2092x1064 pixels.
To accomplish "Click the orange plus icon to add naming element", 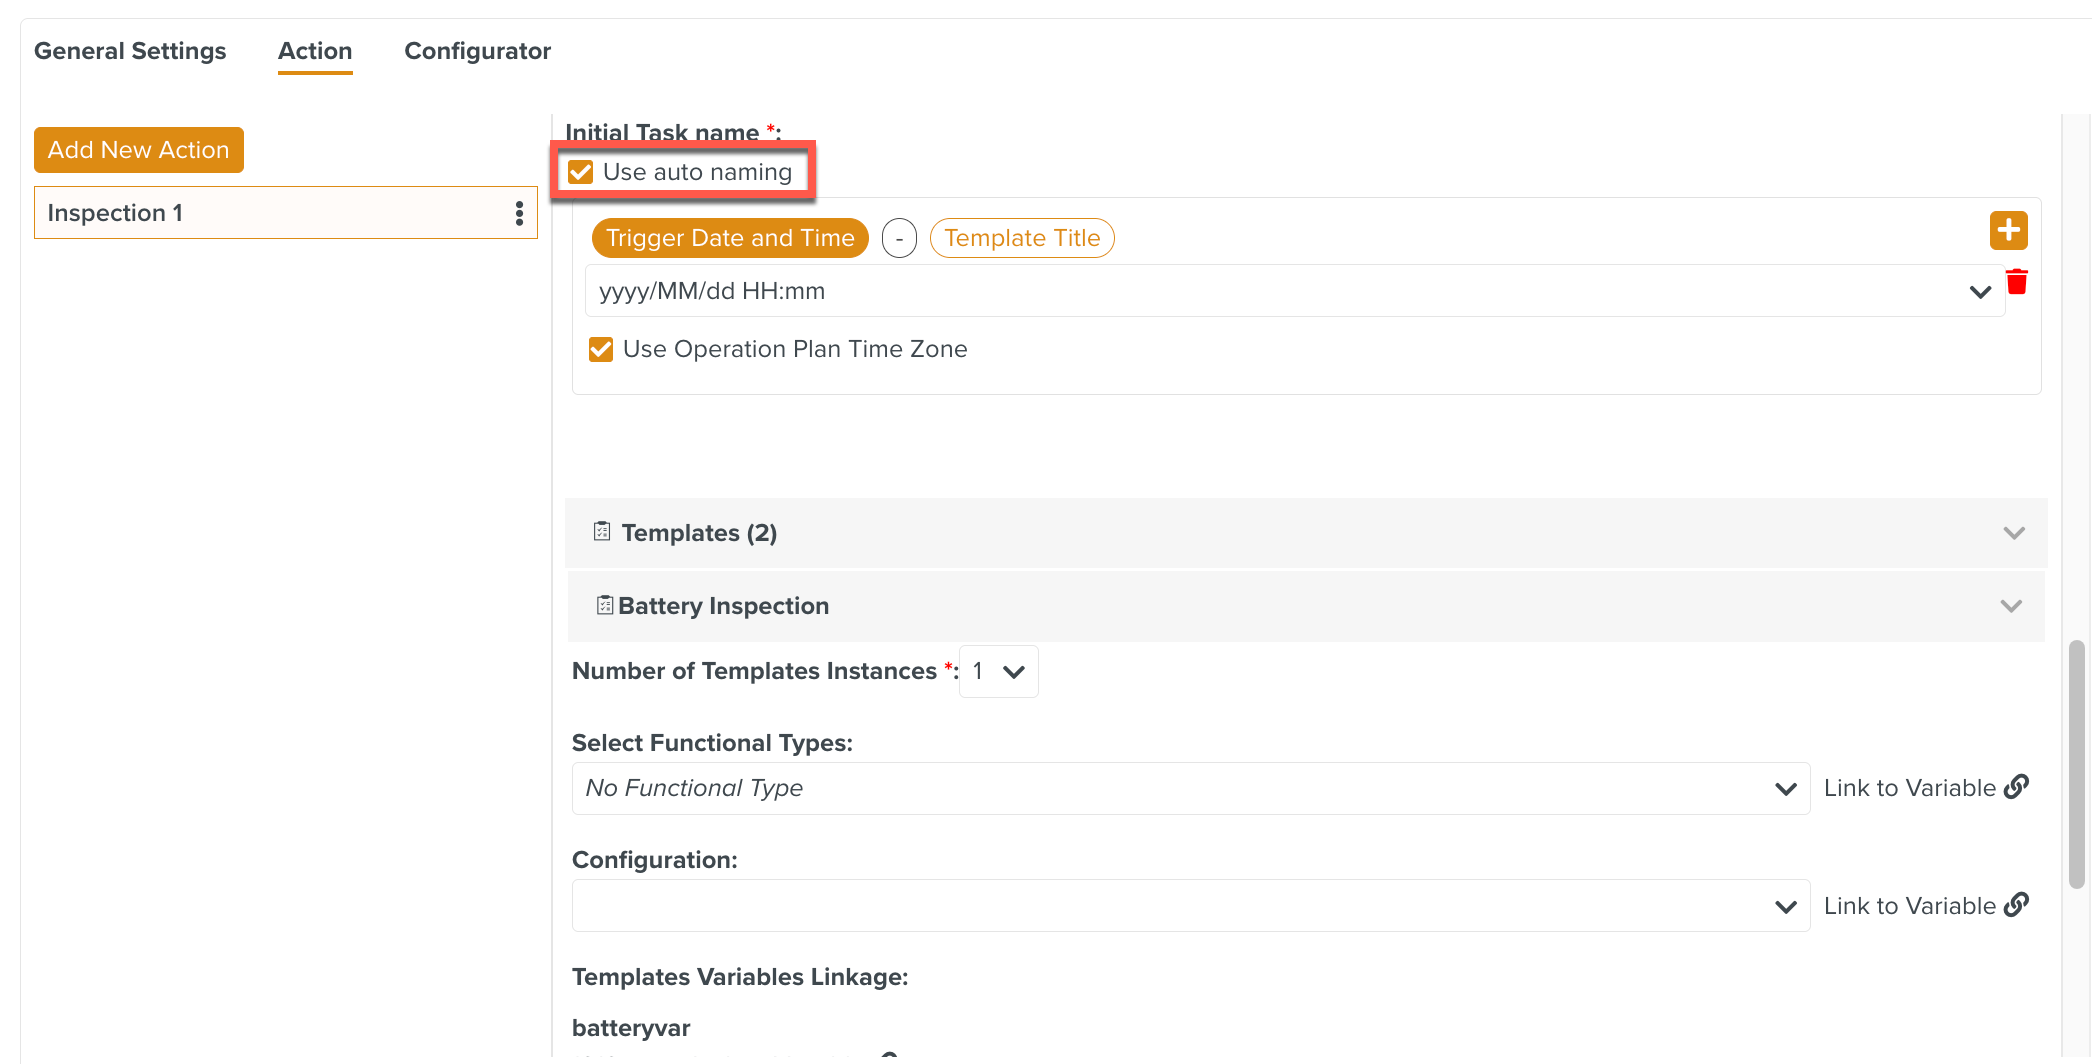I will [2008, 230].
